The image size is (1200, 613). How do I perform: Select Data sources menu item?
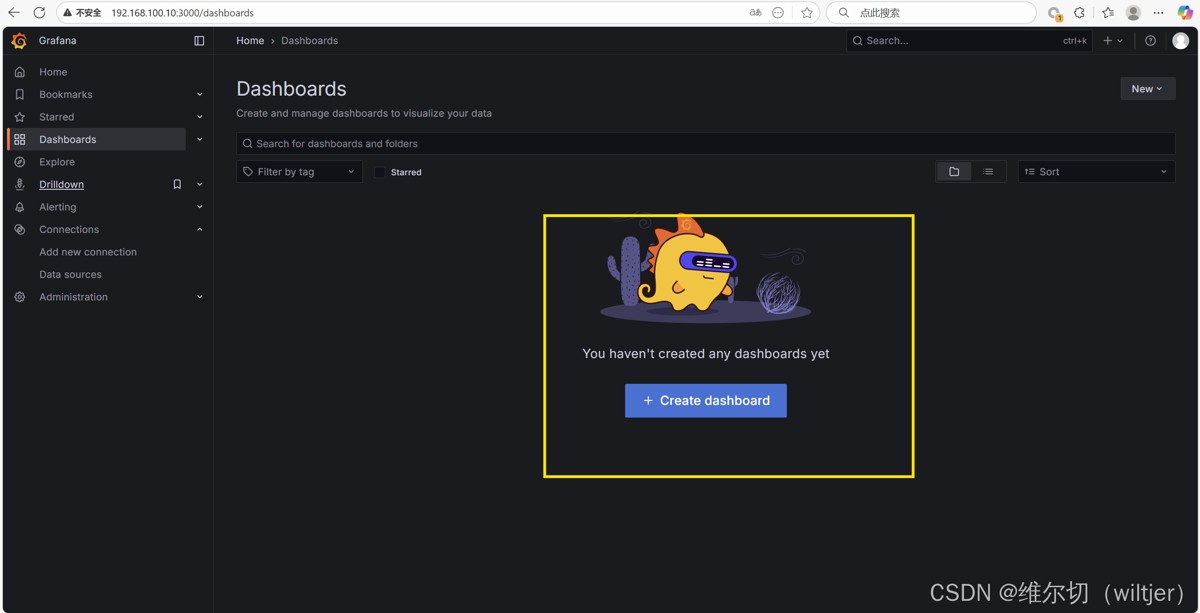tap(70, 274)
